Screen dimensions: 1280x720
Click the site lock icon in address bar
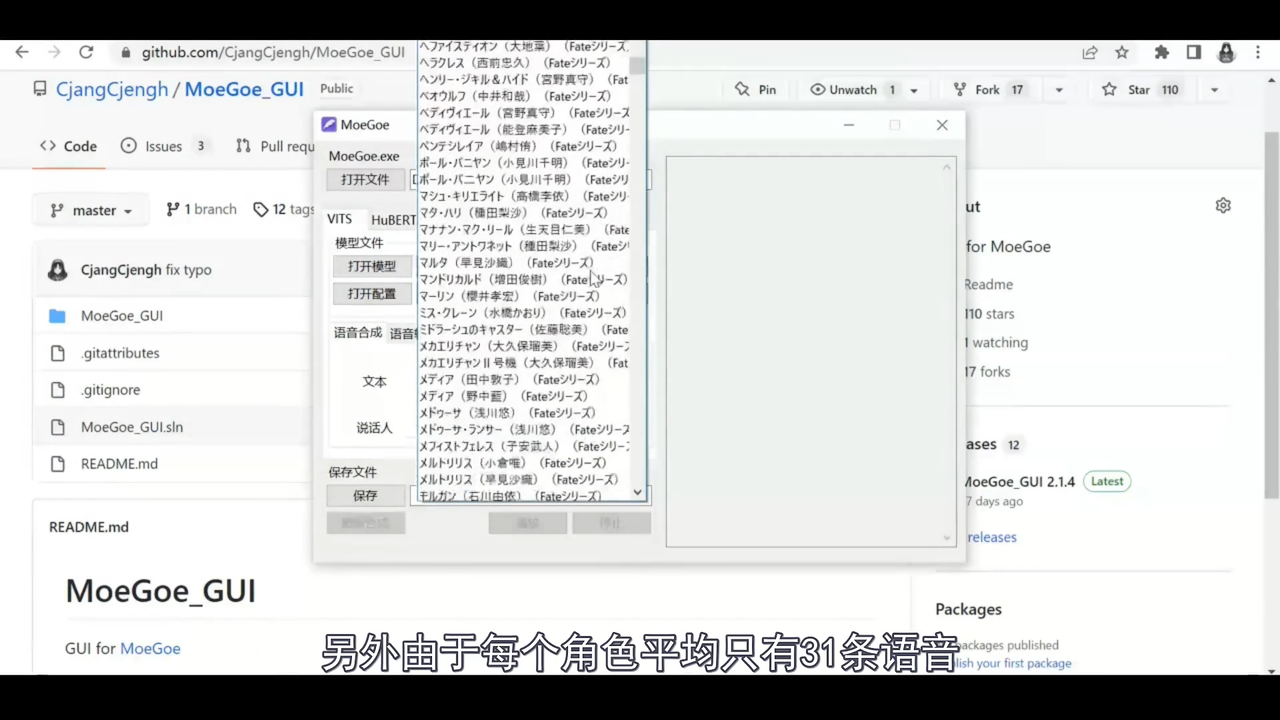point(125,52)
